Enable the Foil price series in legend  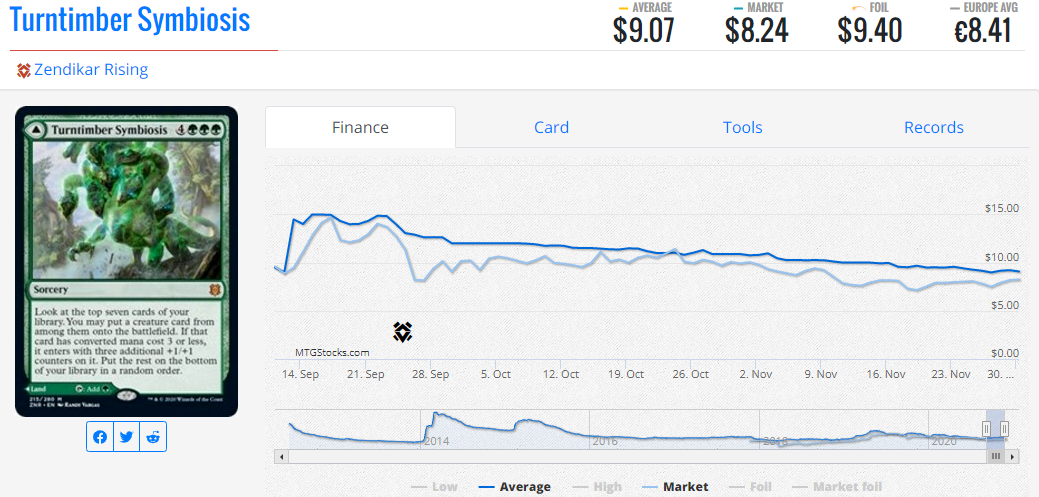pos(750,487)
